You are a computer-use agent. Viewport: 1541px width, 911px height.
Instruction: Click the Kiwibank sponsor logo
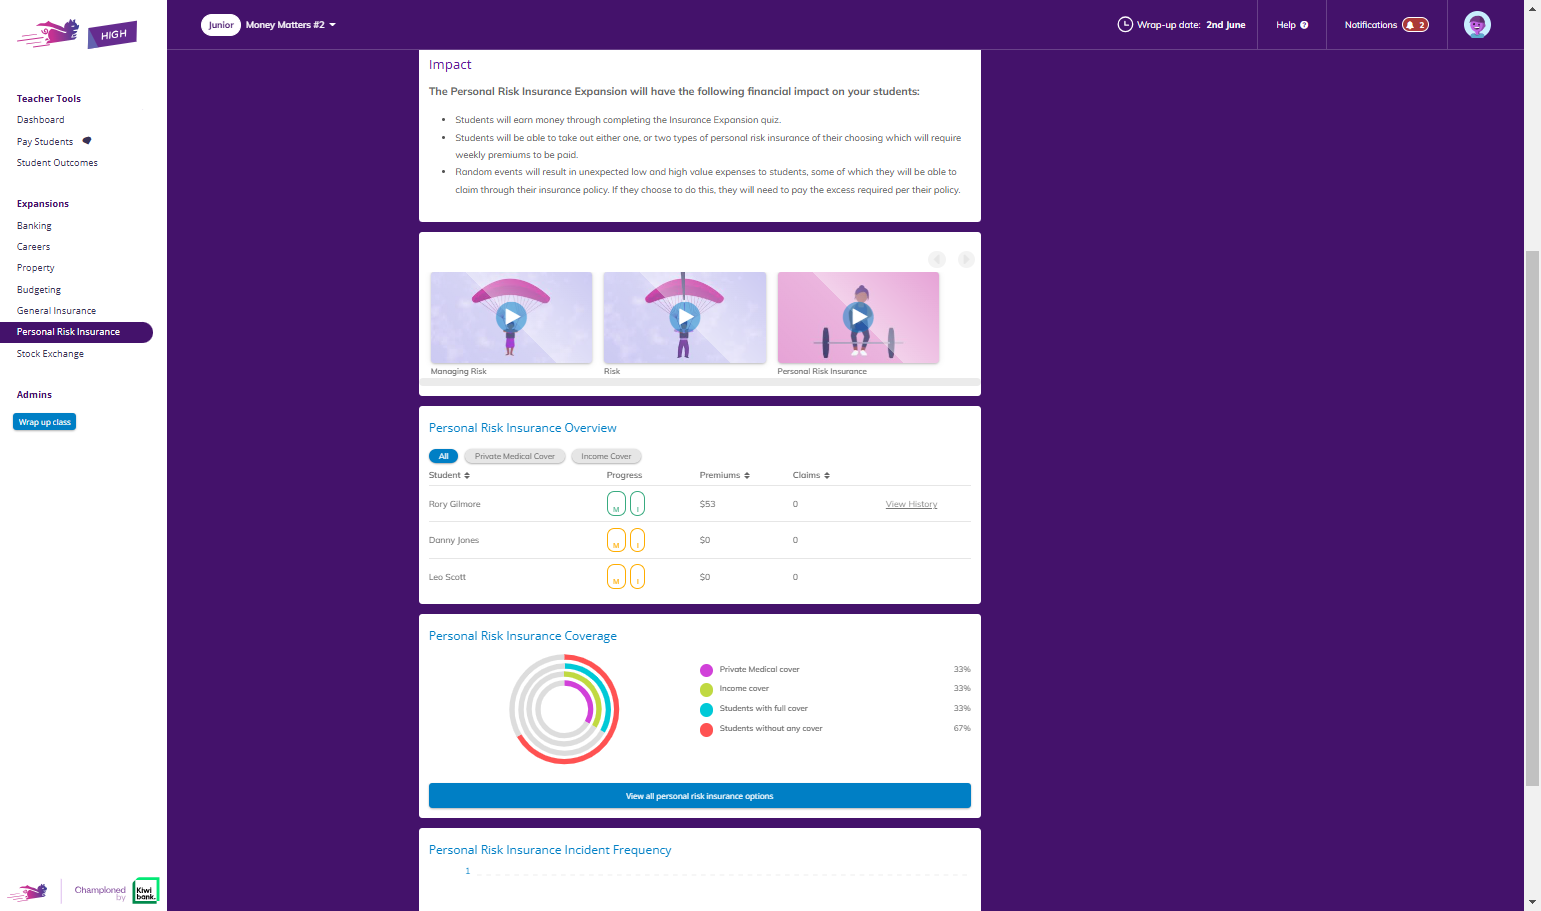click(146, 891)
